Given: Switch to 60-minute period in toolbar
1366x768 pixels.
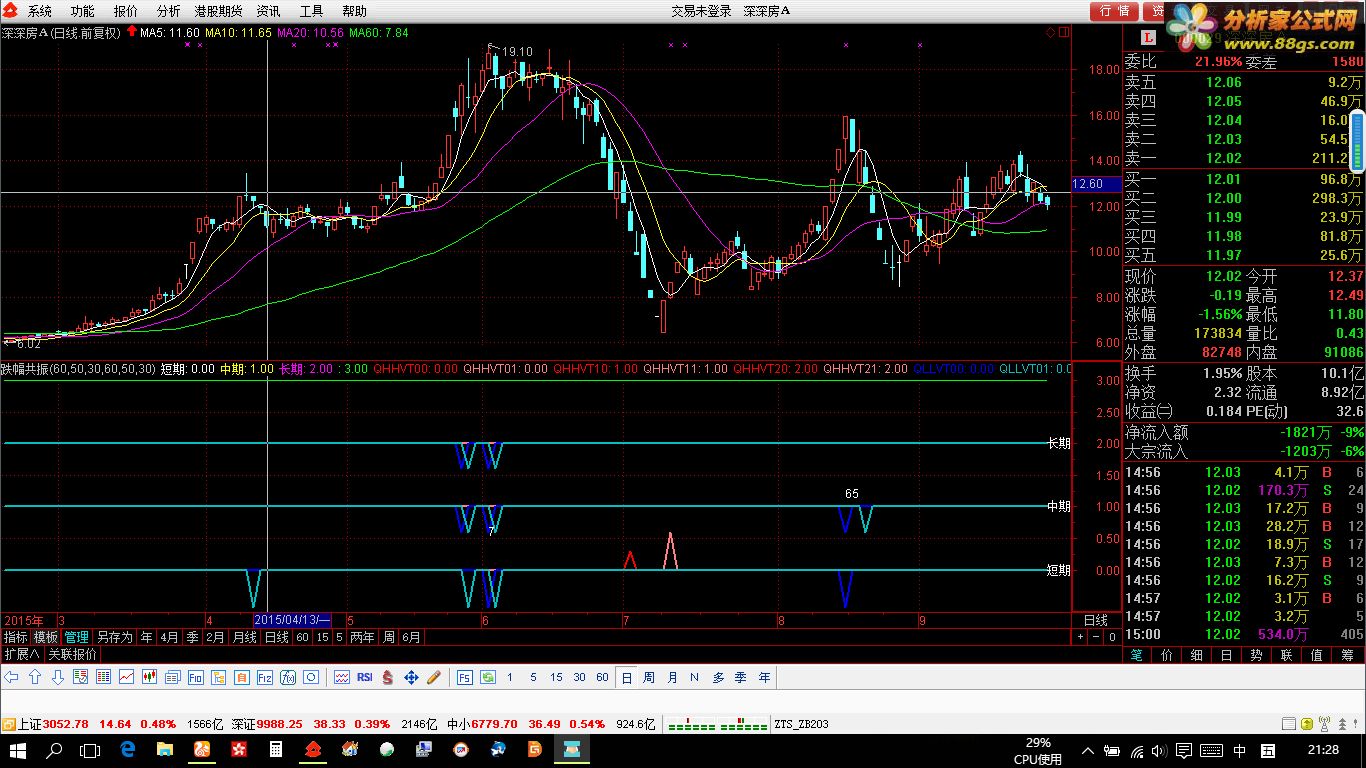Looking at the screenshot, I should click(602, 677).
